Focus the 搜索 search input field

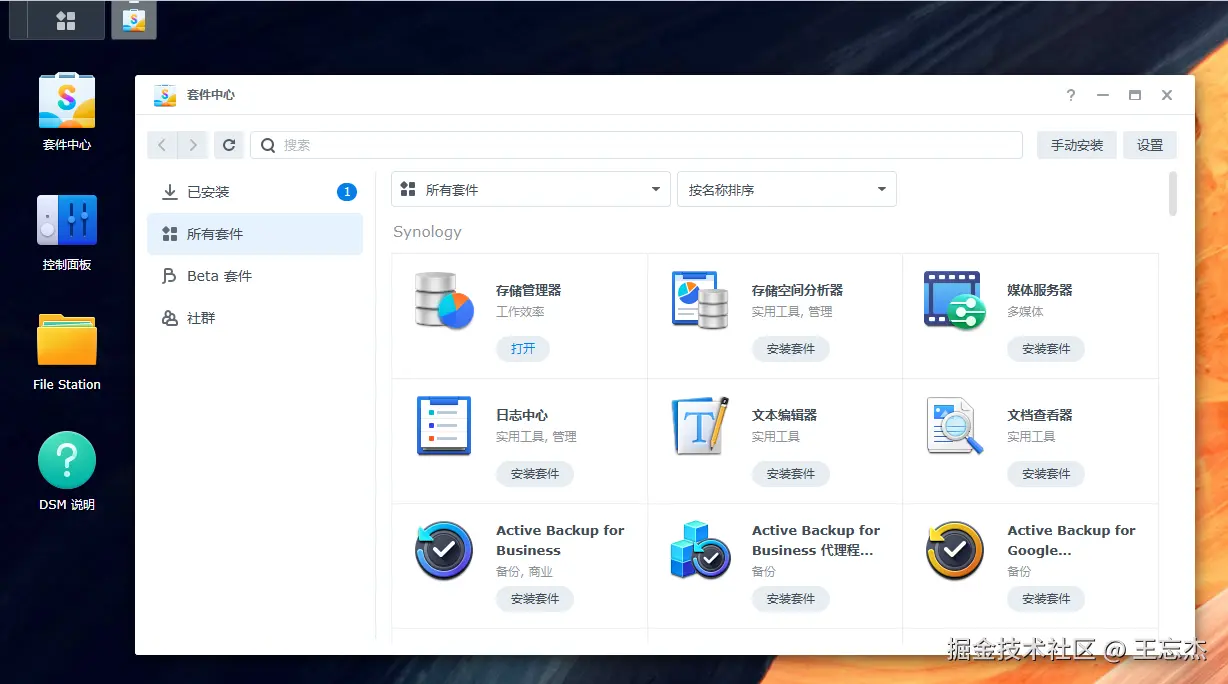pos(636,145)
